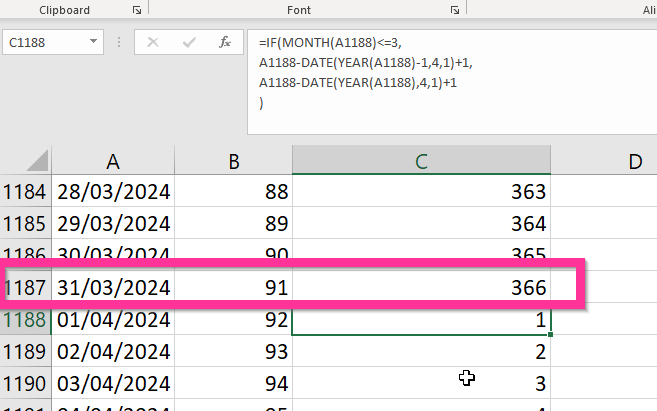
Task: Open the Font settings dialog launcher
Action: (455, 9)
